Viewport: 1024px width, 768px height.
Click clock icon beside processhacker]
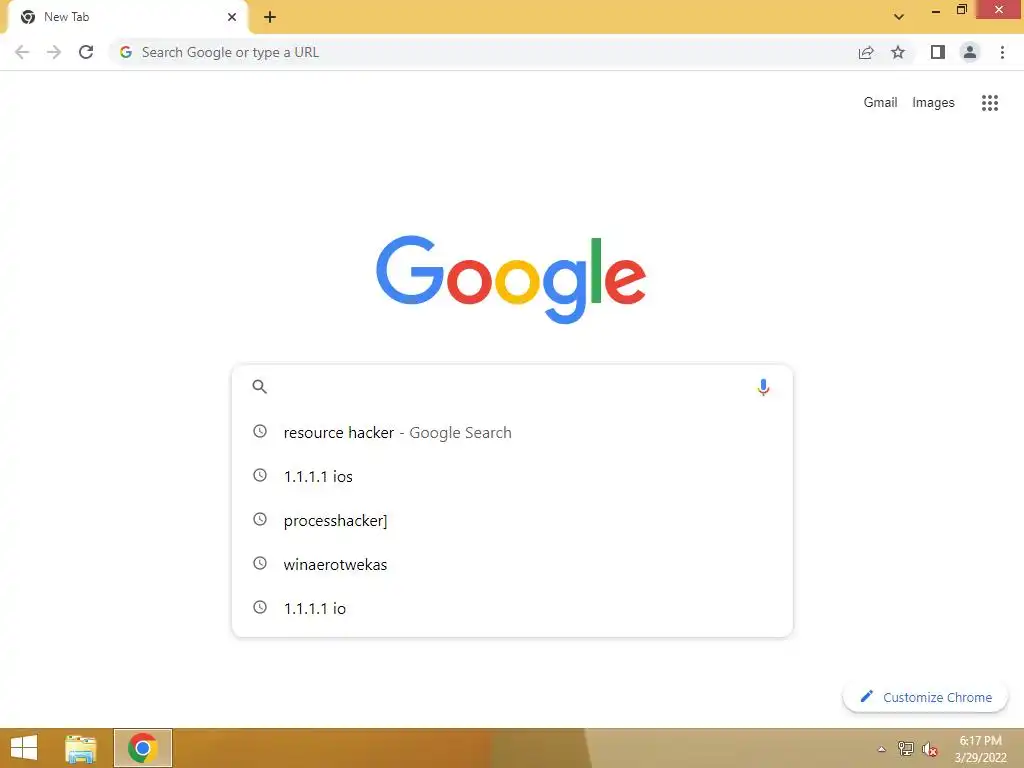pos(260,519)
